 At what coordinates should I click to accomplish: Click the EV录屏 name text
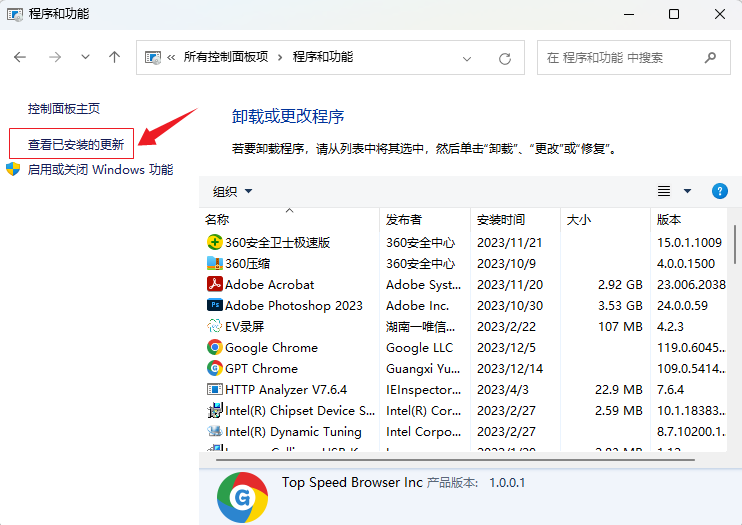244,327
